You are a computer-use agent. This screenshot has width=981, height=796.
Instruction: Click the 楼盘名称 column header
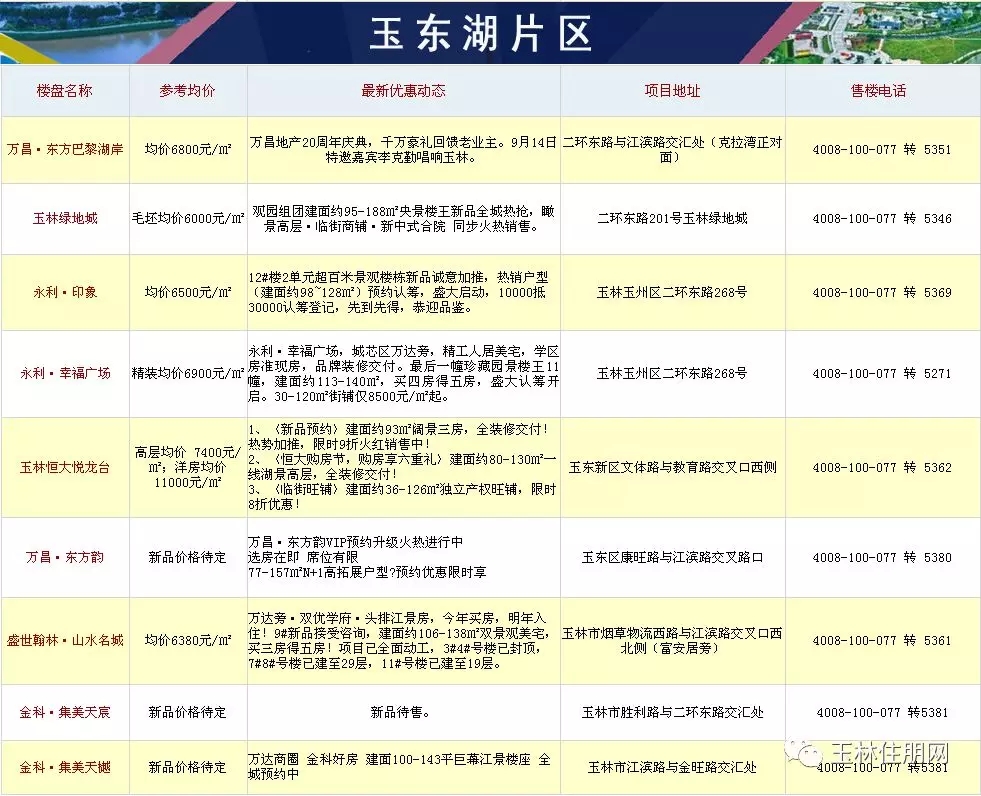pos(64,91)
